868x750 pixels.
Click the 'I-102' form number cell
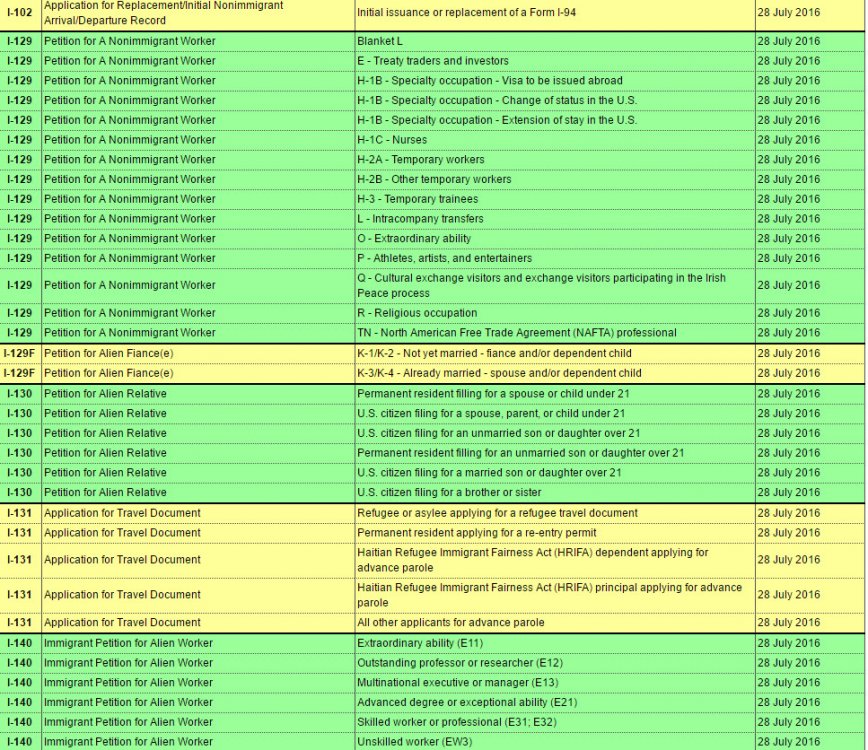pos(20,13)
